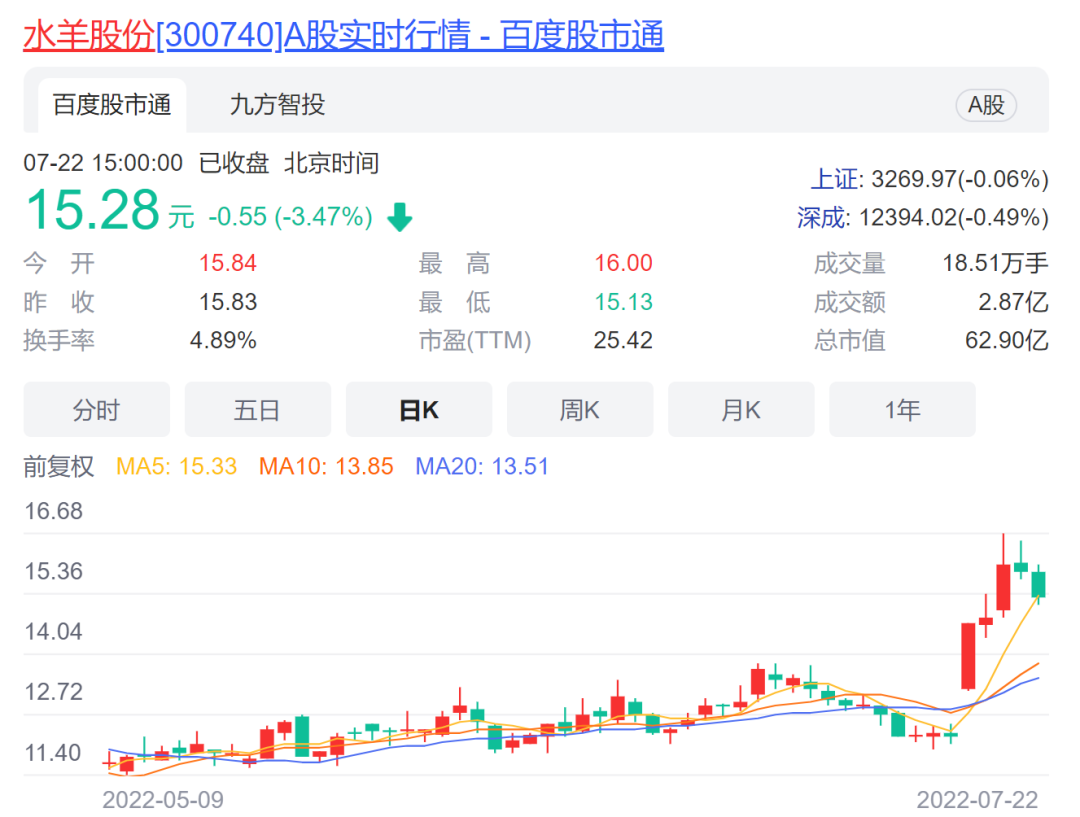Screen dimensions: 1080x817
Task: Click the 今开 value 15.84
Action: [x=228, y=263]
